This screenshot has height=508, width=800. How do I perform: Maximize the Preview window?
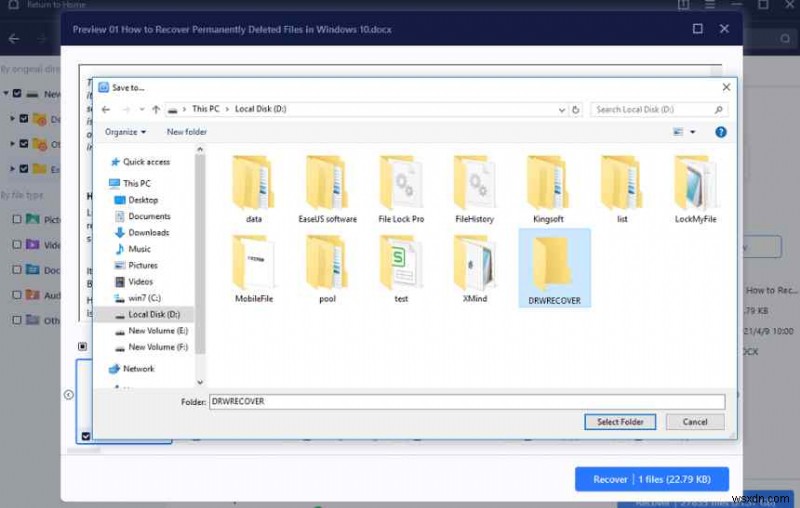pyautogui.click(x=697, y=29)
